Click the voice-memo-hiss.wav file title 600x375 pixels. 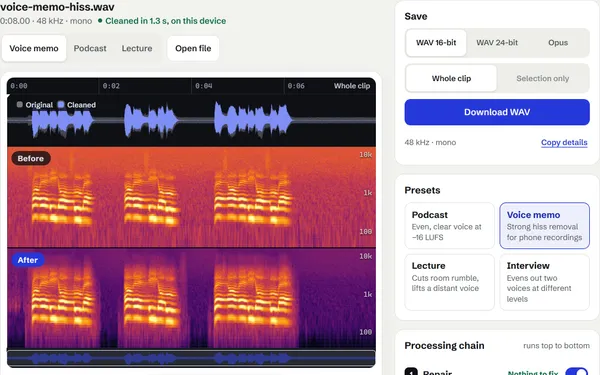click(x=57, y=7)
